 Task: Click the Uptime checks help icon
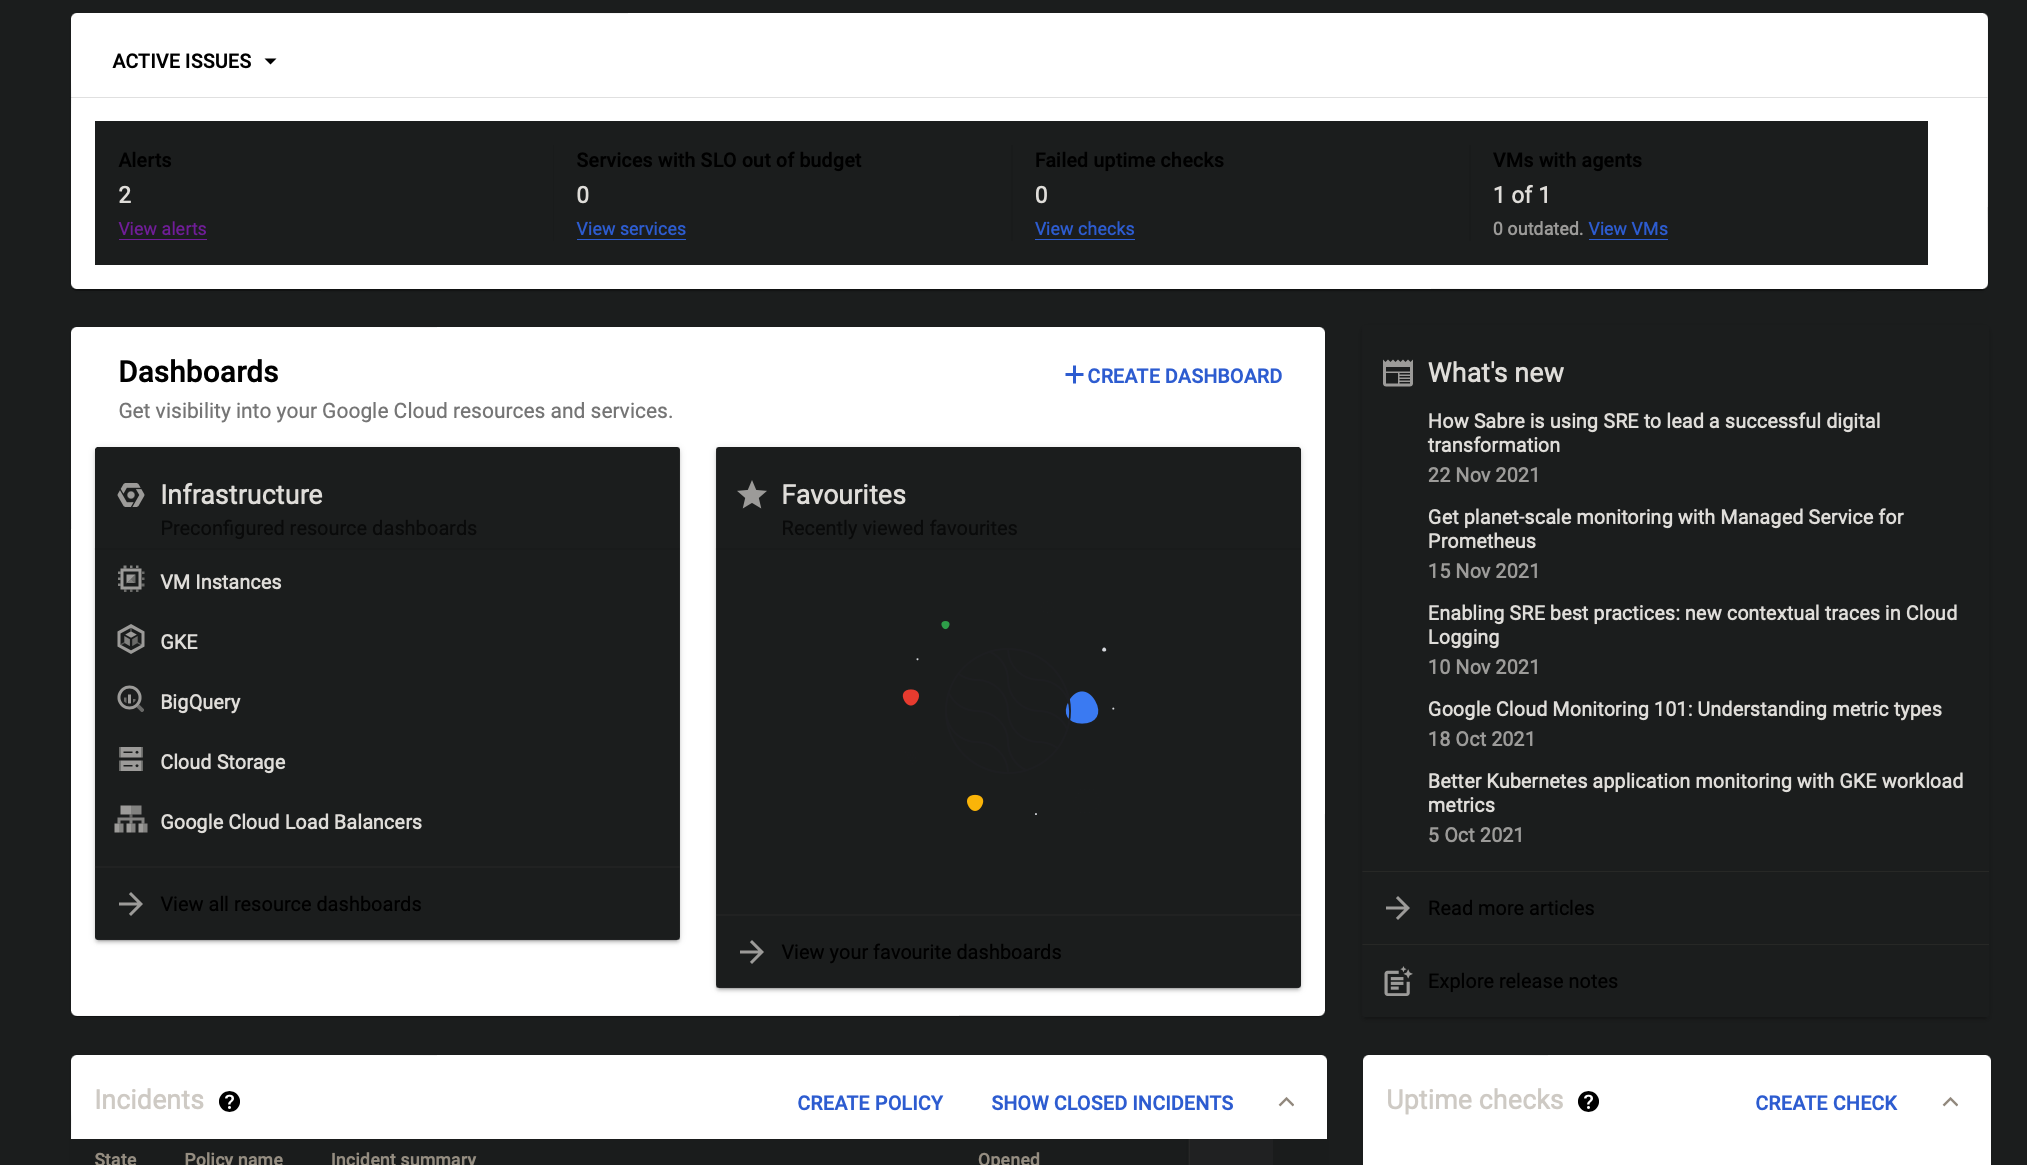point(1589,1101)
